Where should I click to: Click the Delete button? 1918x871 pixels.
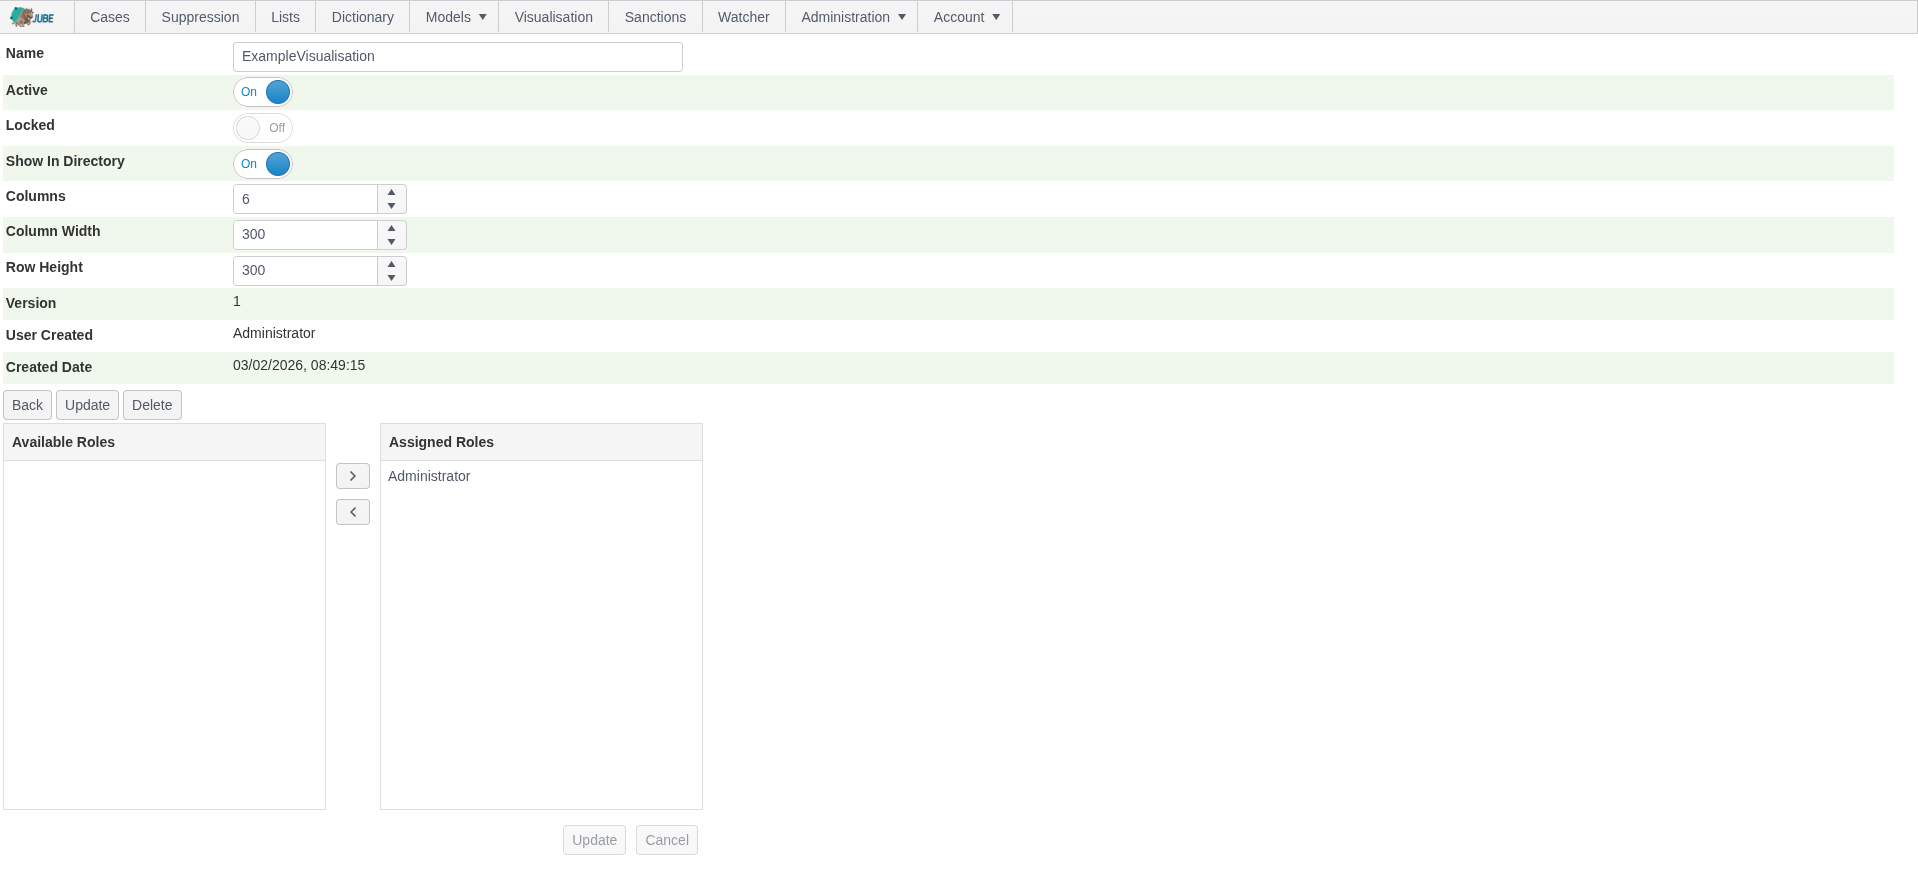tap(152, 405)
